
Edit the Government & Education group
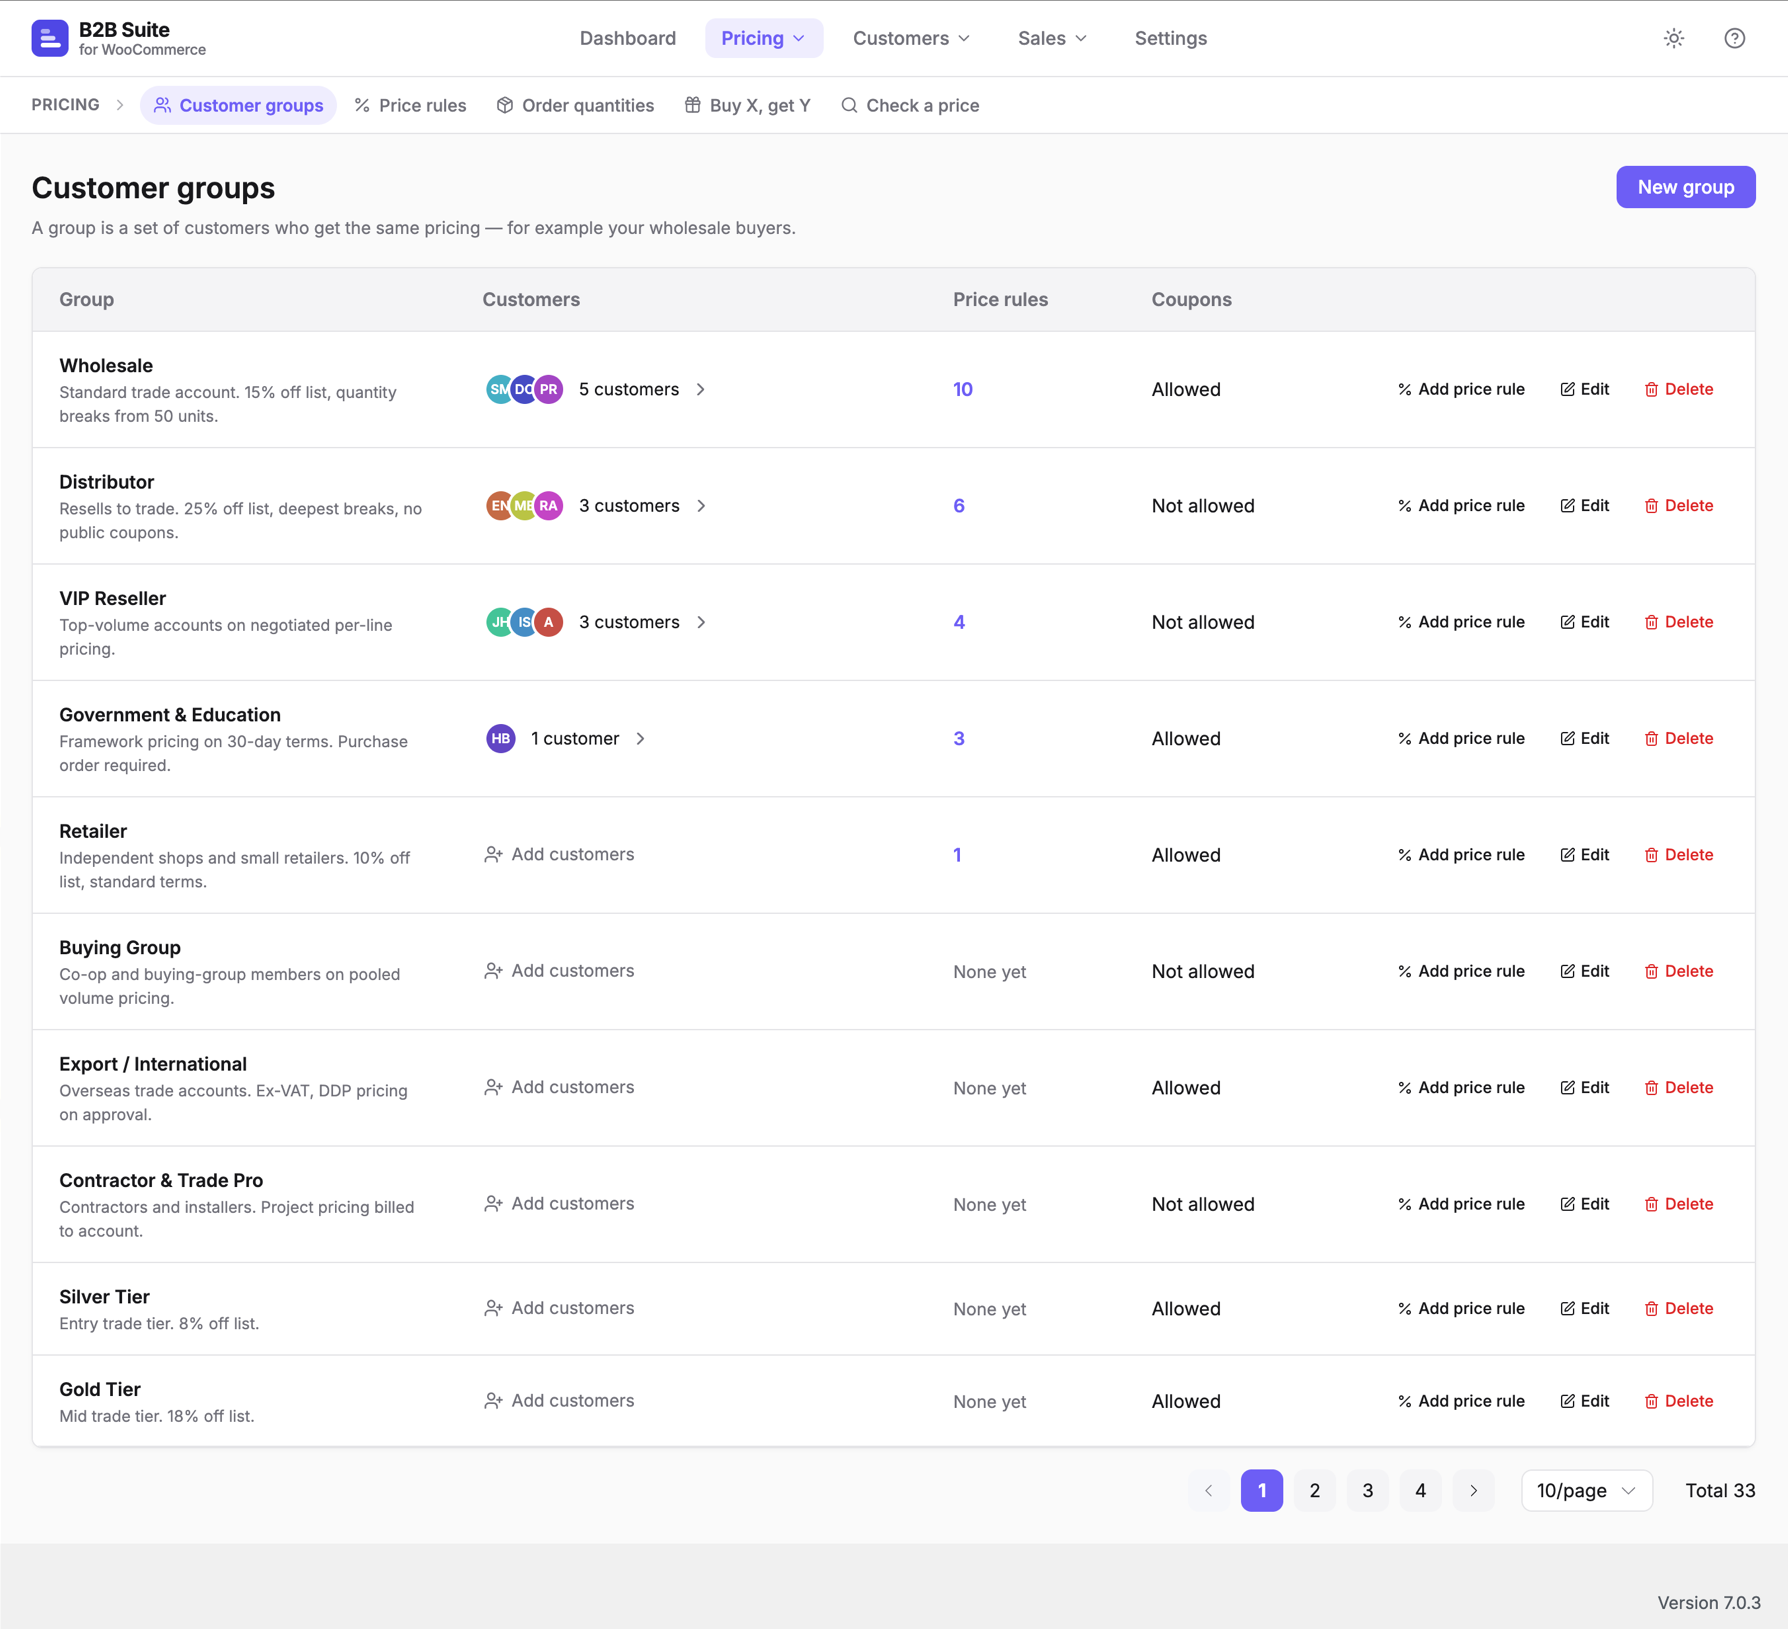pos(1585,738)
